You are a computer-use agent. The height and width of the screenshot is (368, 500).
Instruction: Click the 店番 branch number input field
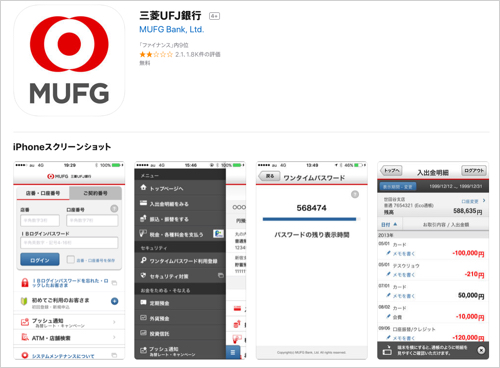tap(40, 220)
